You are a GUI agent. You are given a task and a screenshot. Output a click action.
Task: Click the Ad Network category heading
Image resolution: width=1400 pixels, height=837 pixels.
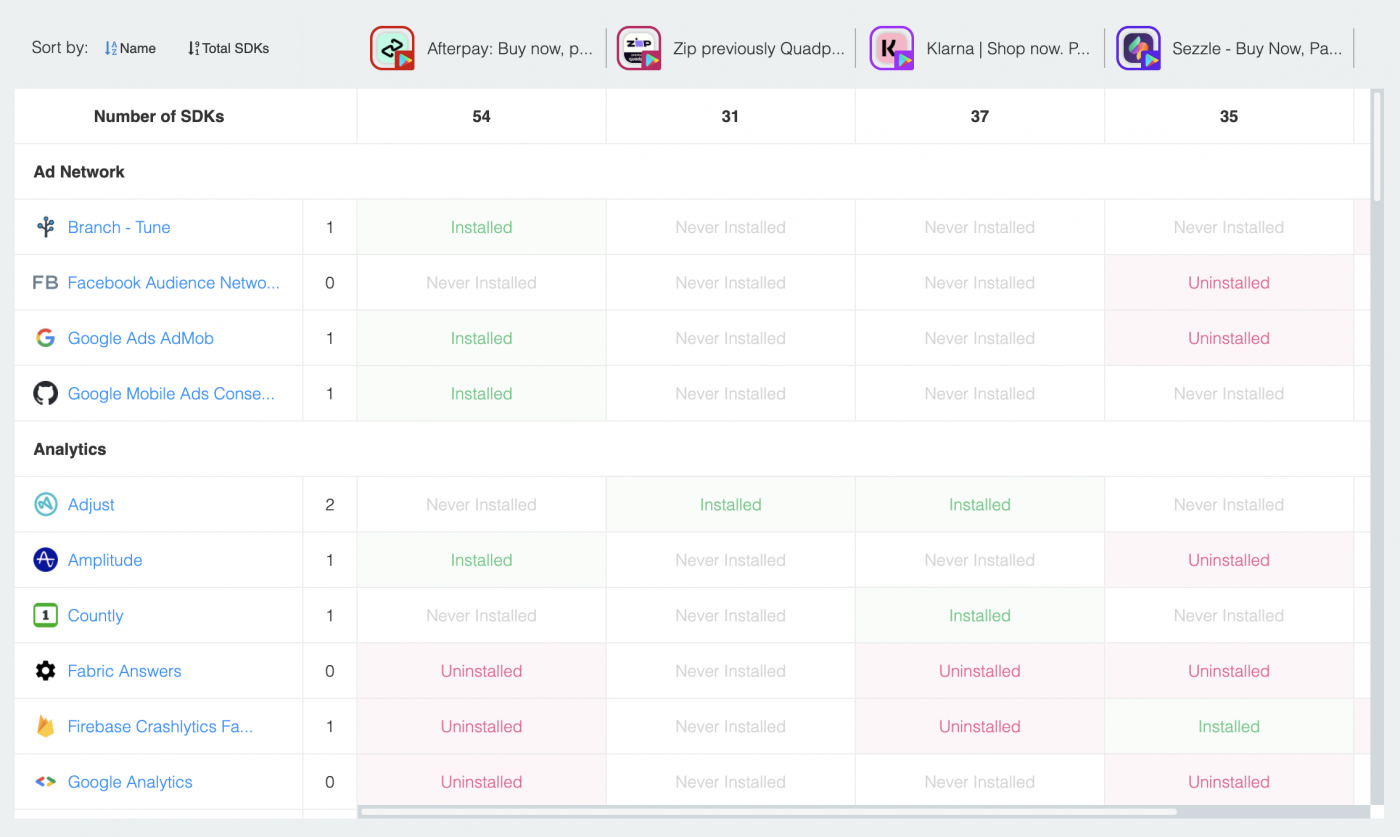pos(79,172)
